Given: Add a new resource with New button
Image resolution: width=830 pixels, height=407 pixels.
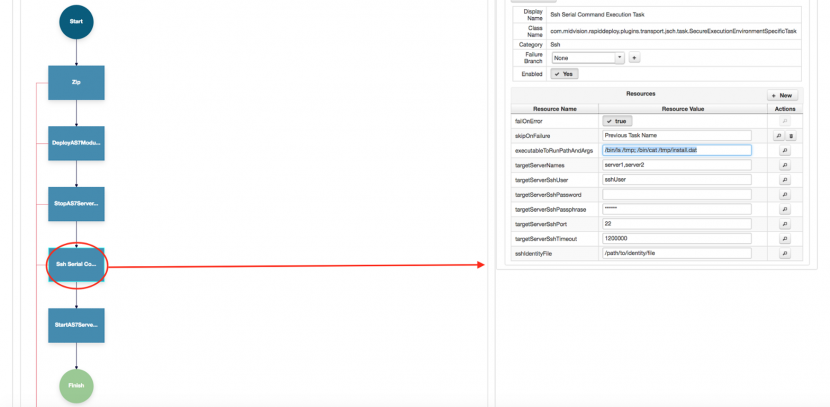Looking at the screenshot, I should pyautogui.click(x=782, y=95).
